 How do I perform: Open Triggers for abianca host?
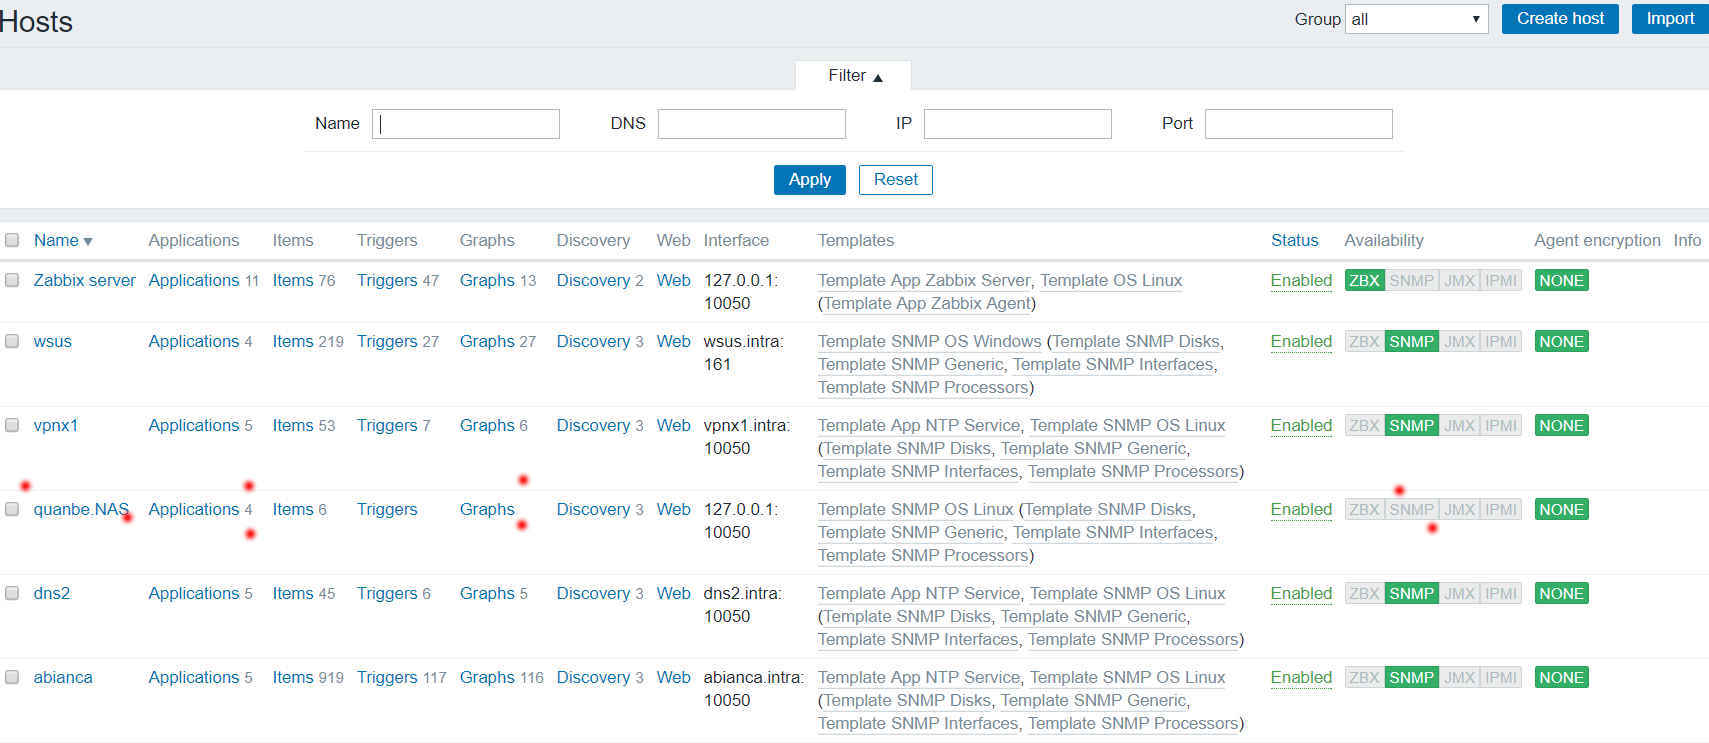[x=387, y=677]
